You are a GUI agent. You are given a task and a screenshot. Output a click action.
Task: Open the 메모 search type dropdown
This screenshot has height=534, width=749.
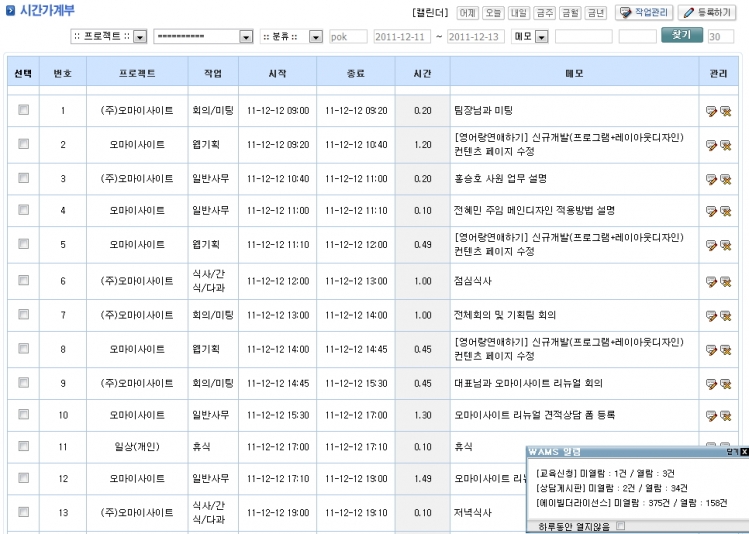tap(542, 36)
